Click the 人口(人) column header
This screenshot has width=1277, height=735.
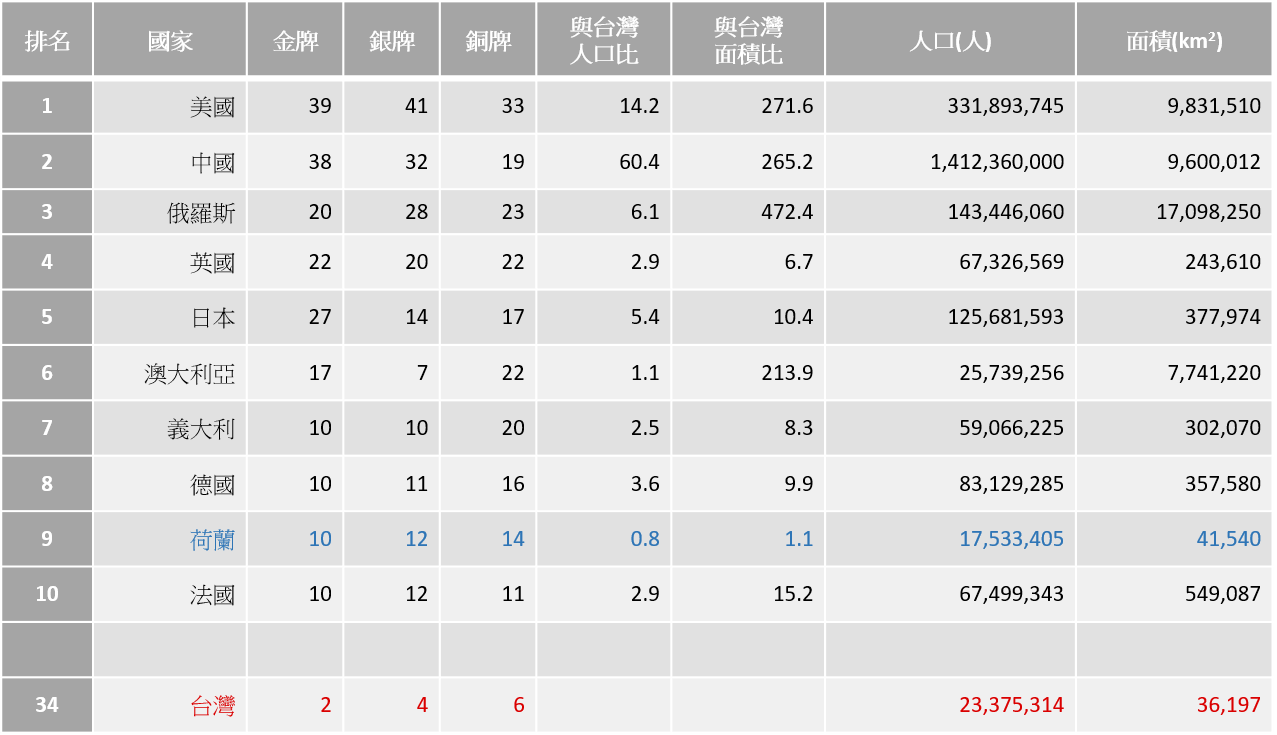(x=950, y=41)
